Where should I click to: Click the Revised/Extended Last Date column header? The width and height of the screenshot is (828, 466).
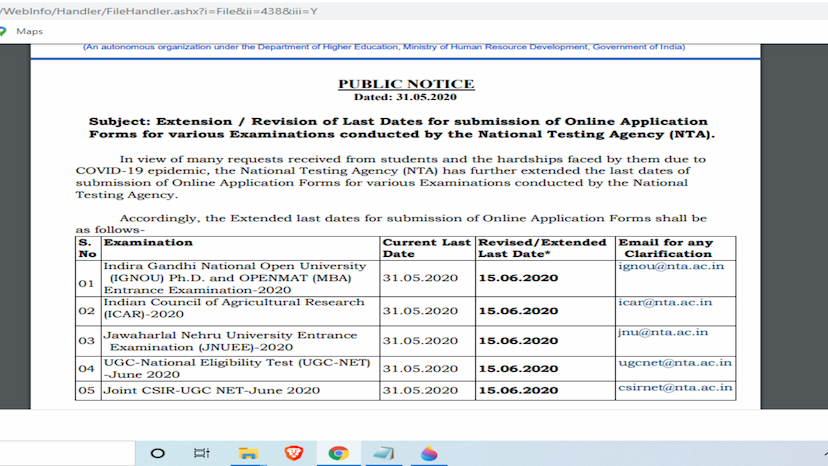click(x=543, y=248)
